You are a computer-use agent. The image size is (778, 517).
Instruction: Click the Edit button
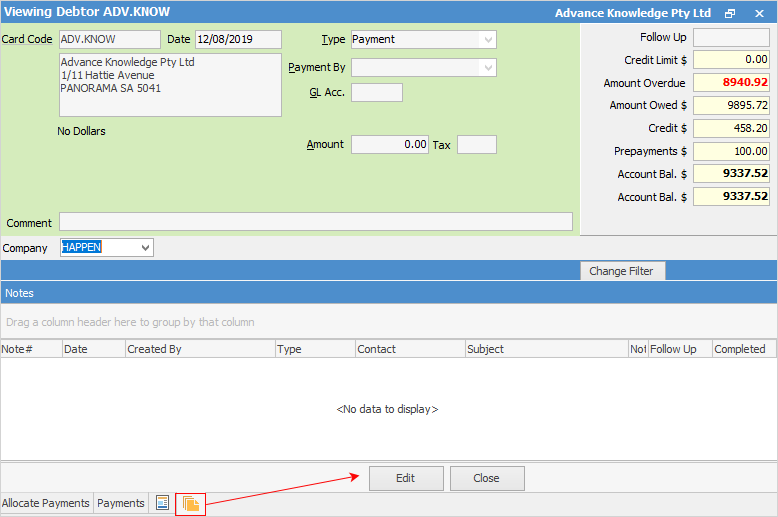point(406,478)
